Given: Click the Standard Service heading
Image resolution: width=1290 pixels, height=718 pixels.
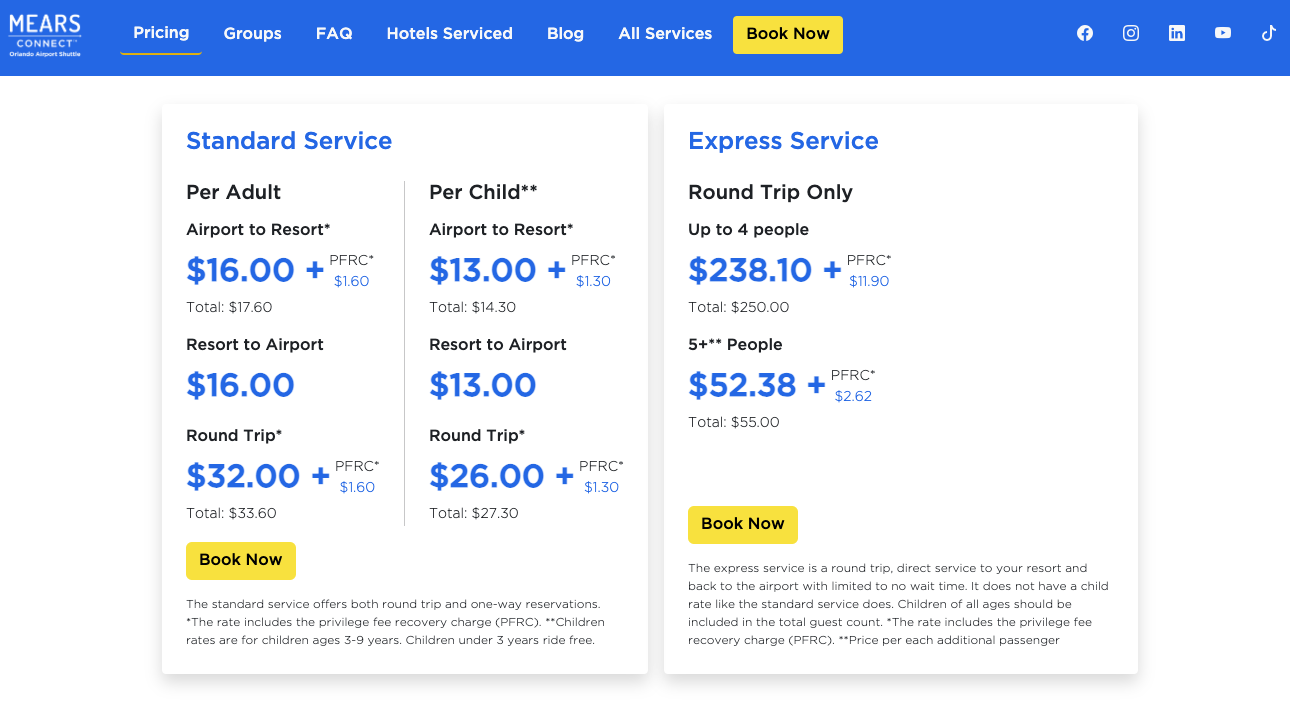Looking at the screenshot, I should (289, 141).
